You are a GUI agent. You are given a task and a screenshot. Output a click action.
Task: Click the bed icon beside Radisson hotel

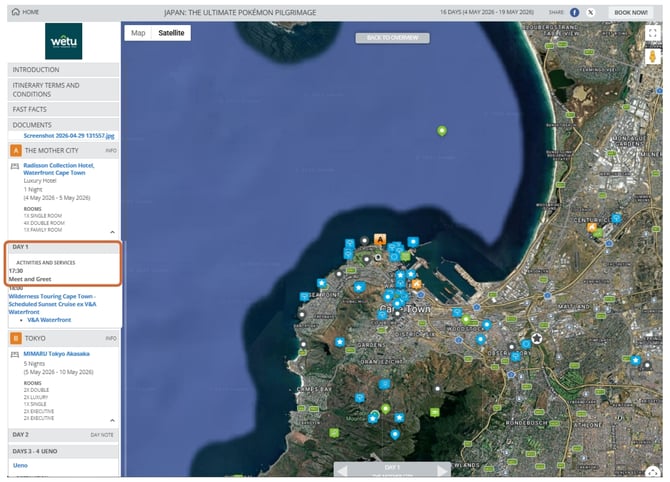[x=15, y=166]
